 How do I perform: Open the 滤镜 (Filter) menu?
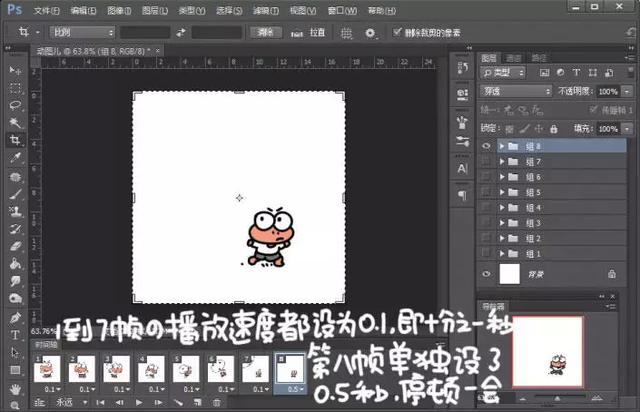pyautogui.click(x=266, y=11)
